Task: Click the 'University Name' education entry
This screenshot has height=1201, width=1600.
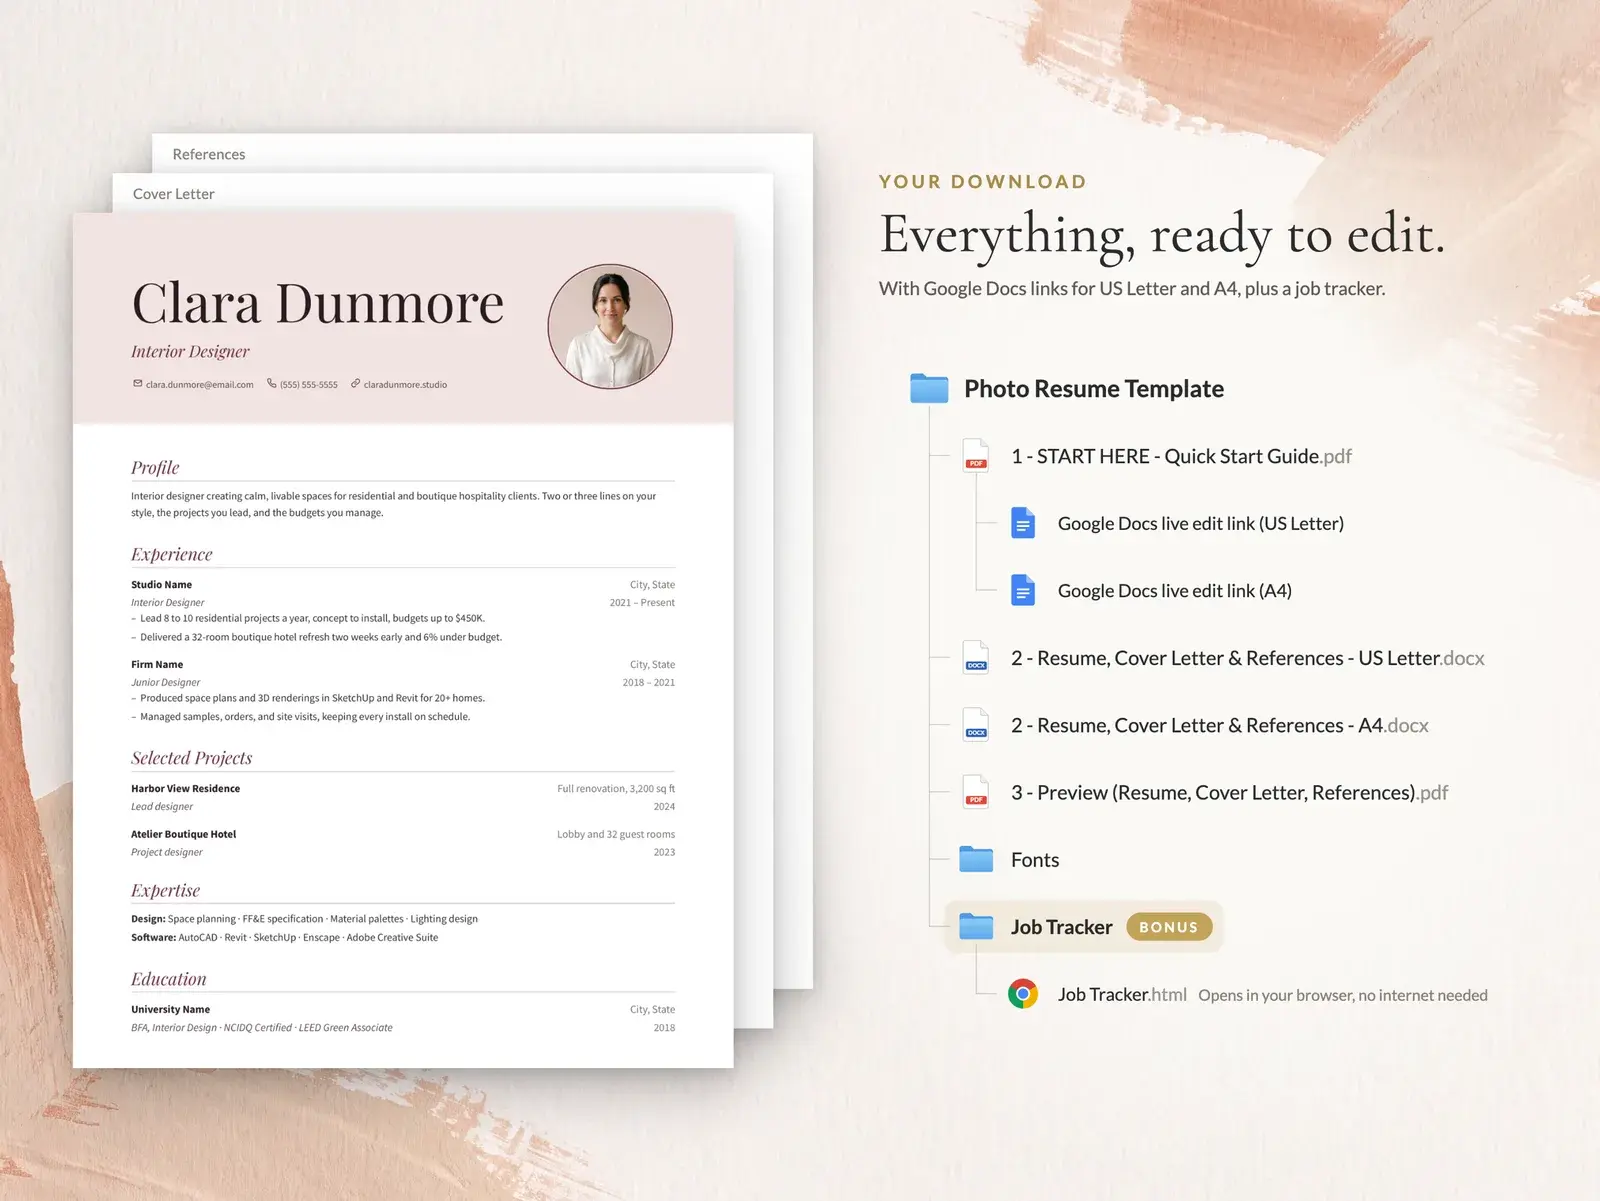Action: 171,1010
